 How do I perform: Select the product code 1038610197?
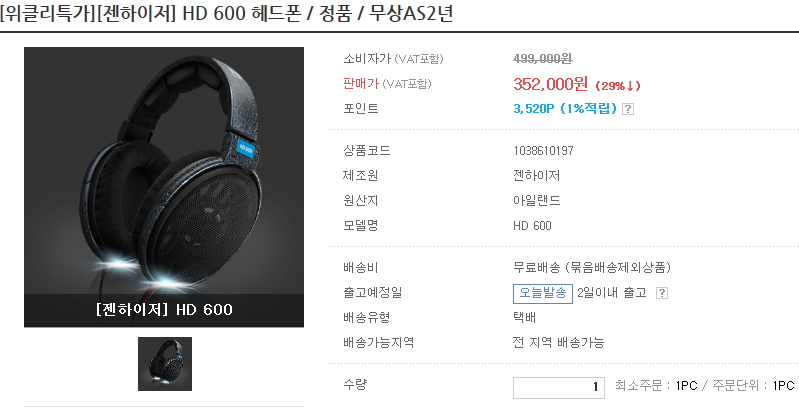point(543,151)
